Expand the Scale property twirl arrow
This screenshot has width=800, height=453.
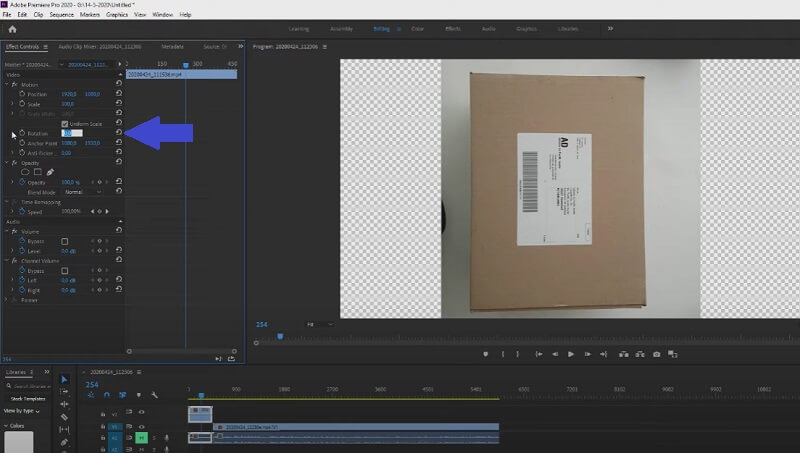pos(13,104)
